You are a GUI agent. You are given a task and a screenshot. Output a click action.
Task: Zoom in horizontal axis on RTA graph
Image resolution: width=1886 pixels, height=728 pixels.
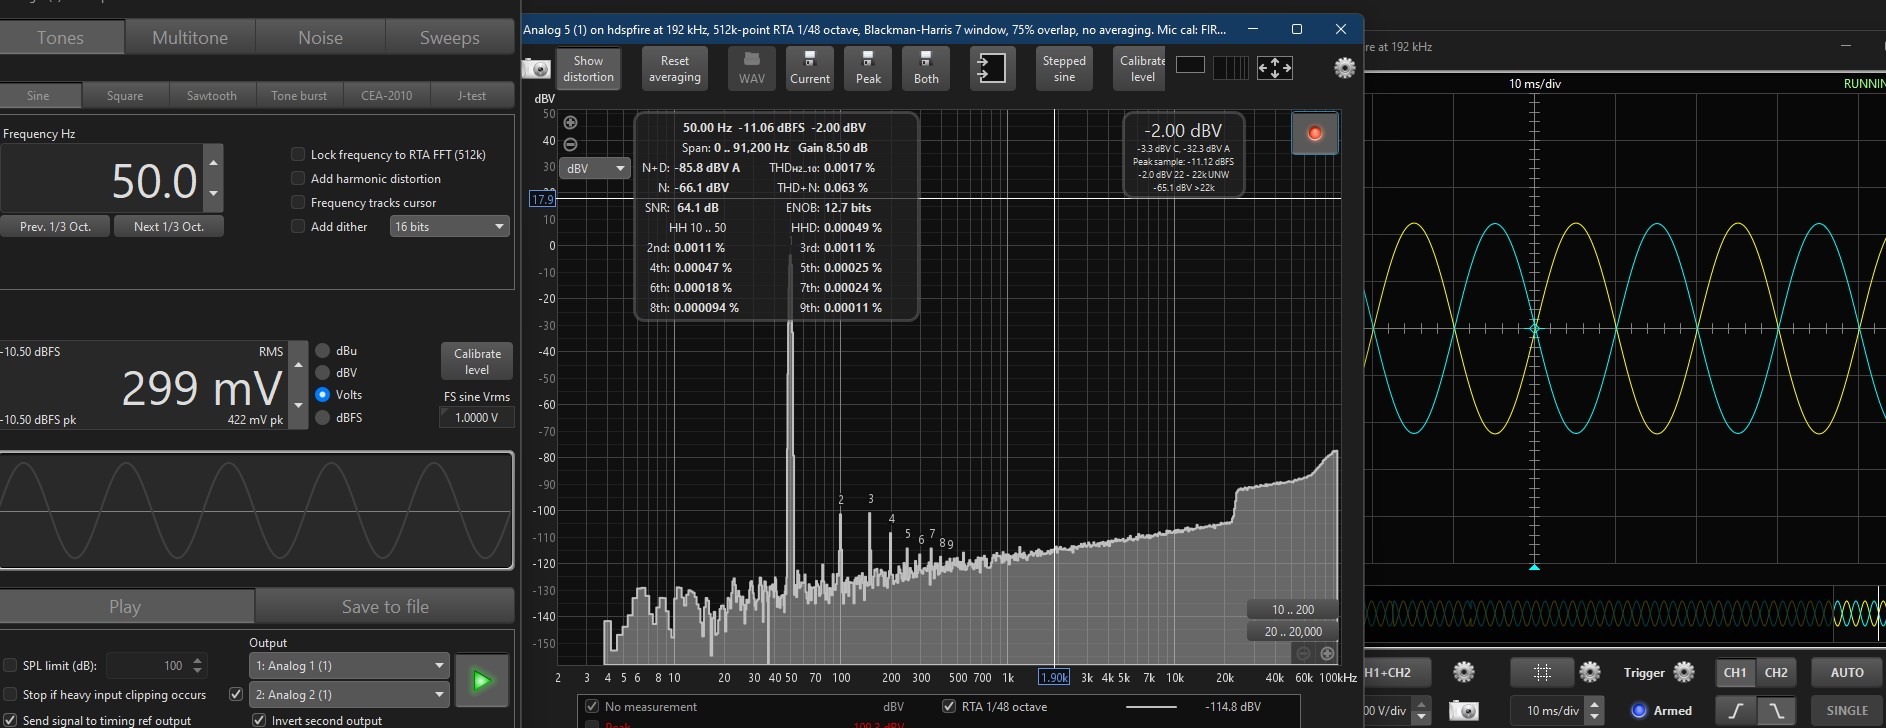point(1327,653)
